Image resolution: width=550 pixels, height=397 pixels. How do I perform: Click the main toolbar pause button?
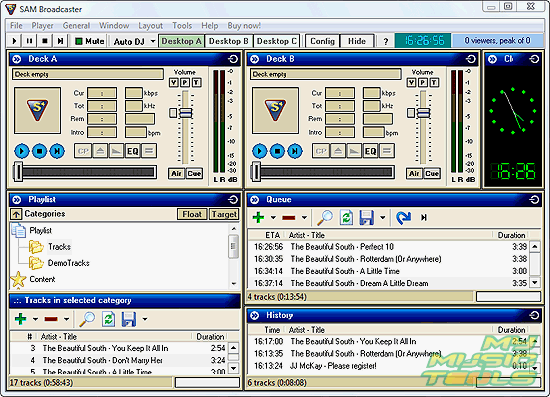coord(29,41)
